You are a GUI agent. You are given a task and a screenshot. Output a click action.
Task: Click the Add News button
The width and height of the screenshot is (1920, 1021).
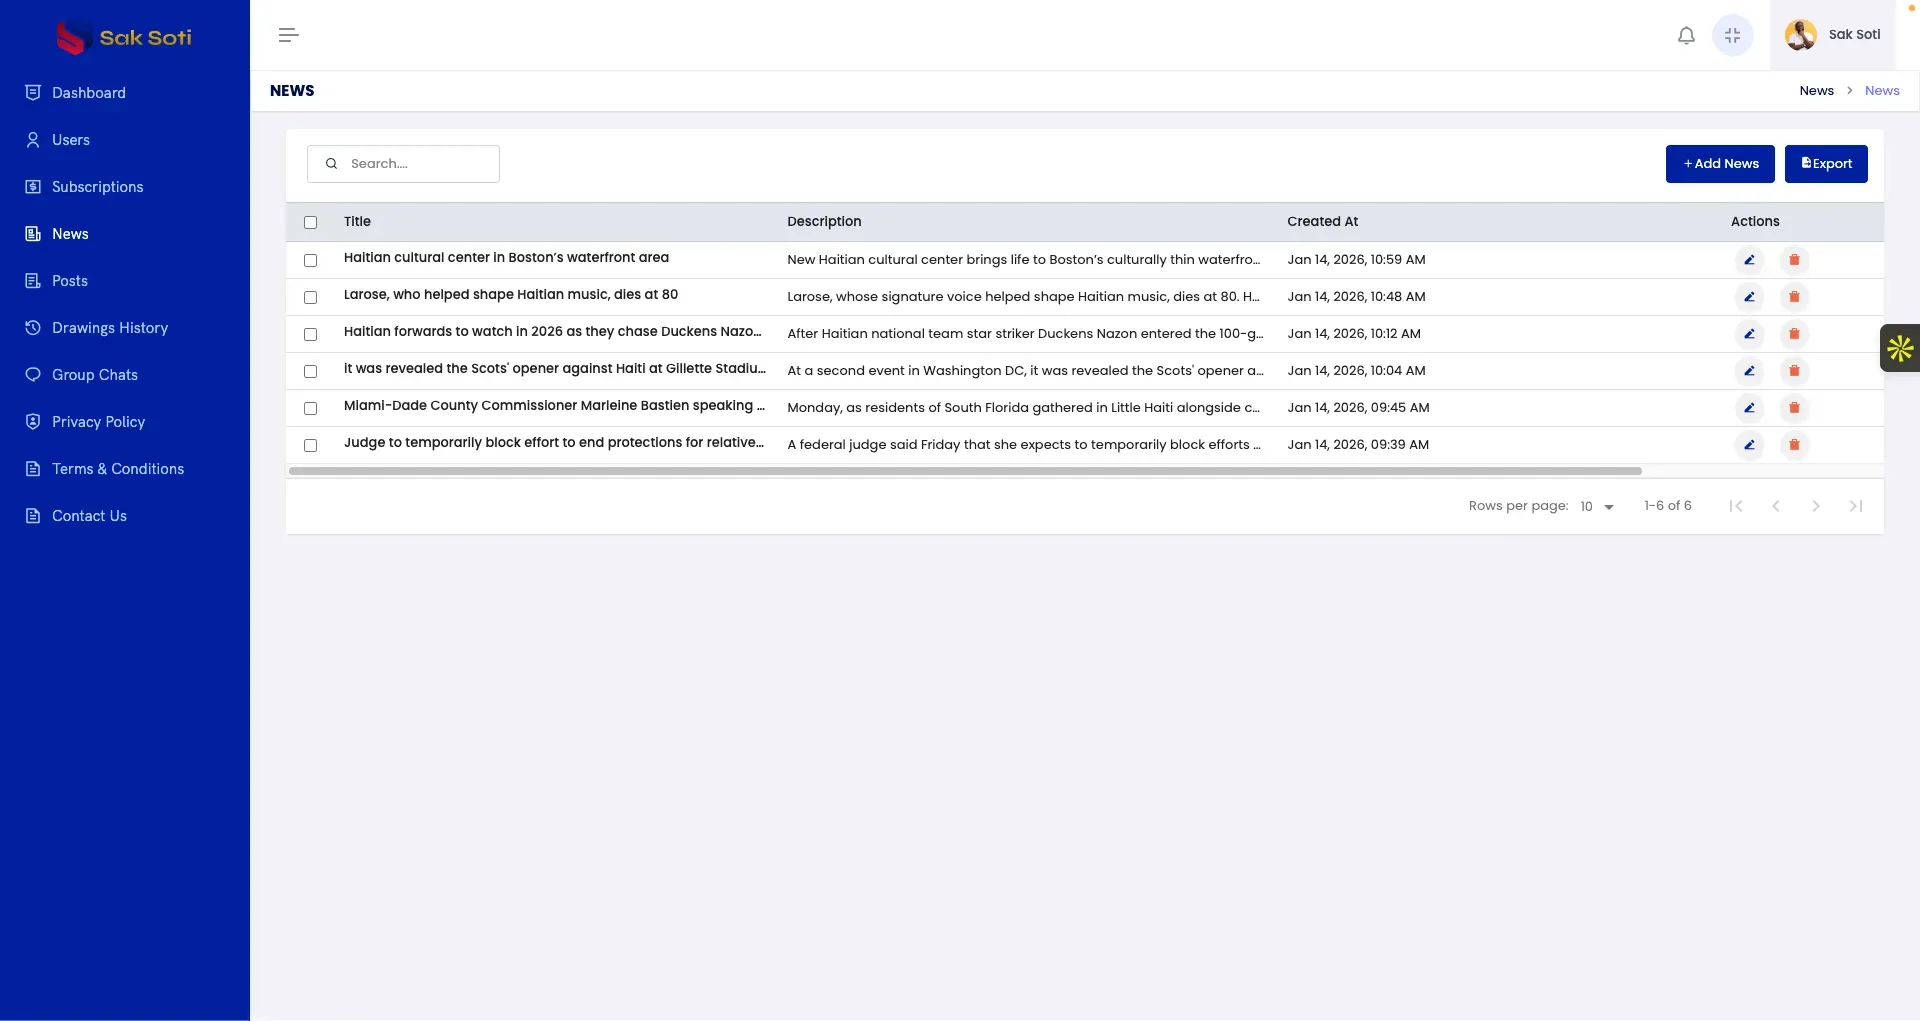point(1720,164)
